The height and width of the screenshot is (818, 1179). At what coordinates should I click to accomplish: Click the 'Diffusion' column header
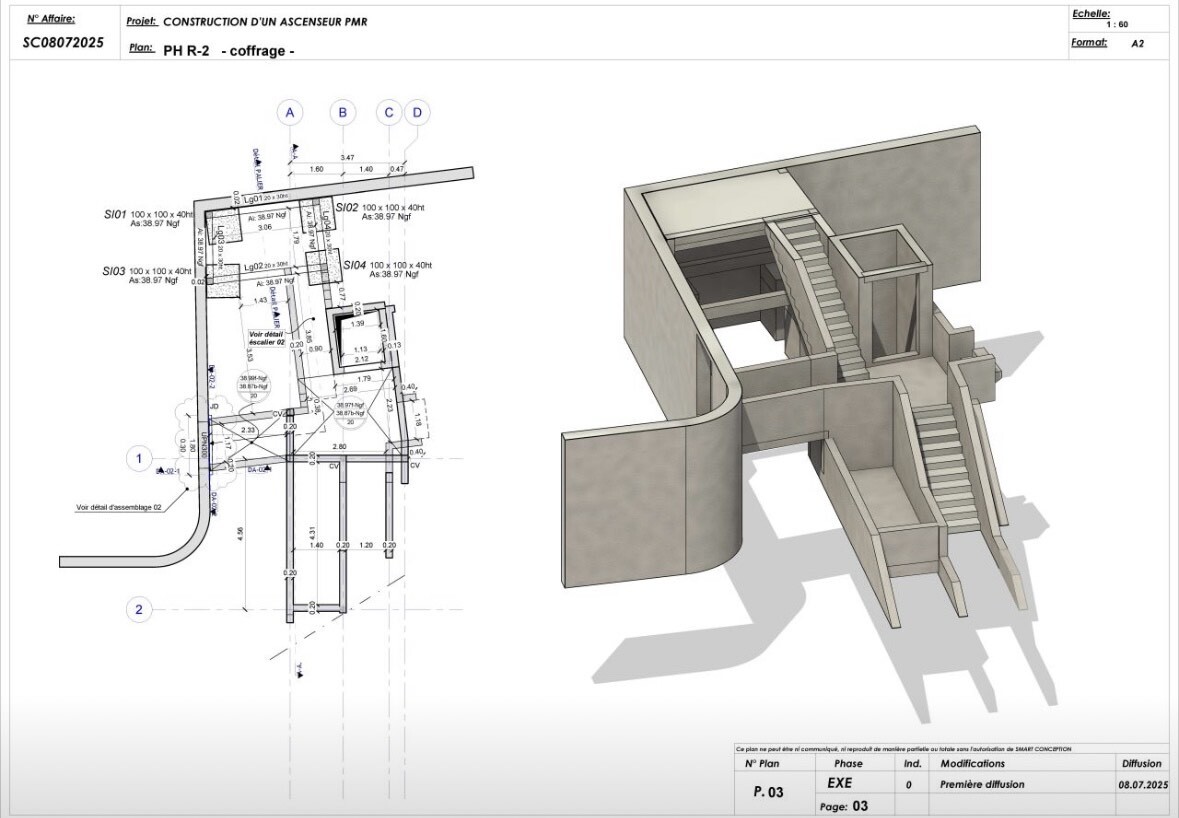tap(1142, 763)
